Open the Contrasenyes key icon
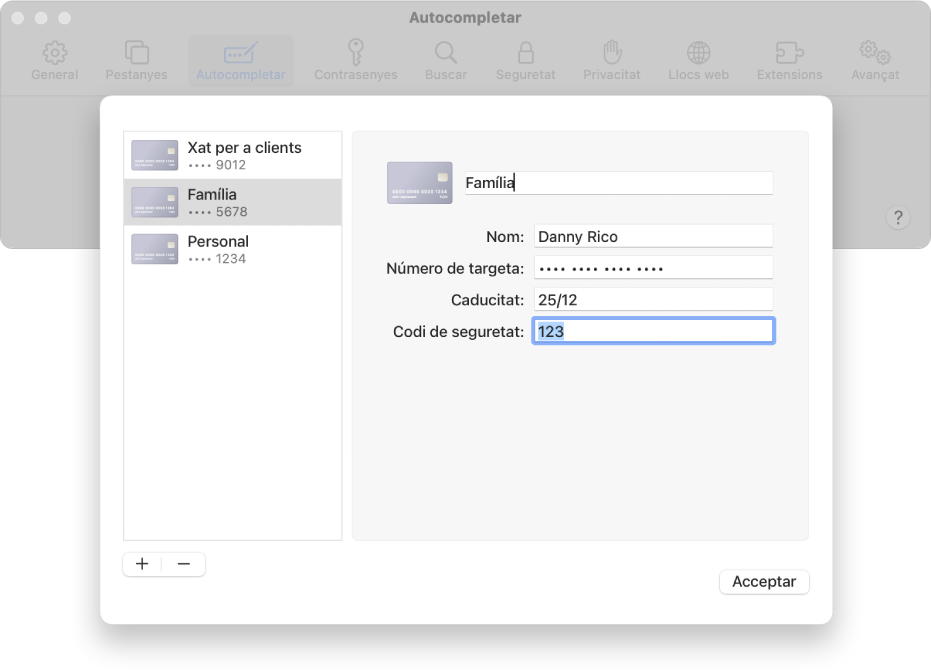 coord(356,52)
